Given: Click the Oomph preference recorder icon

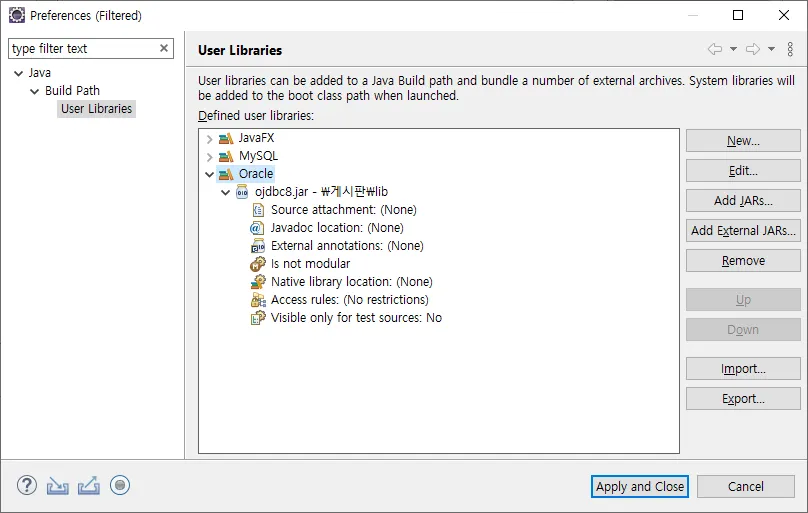Looking at the screenshot, I should coord(120,486).
